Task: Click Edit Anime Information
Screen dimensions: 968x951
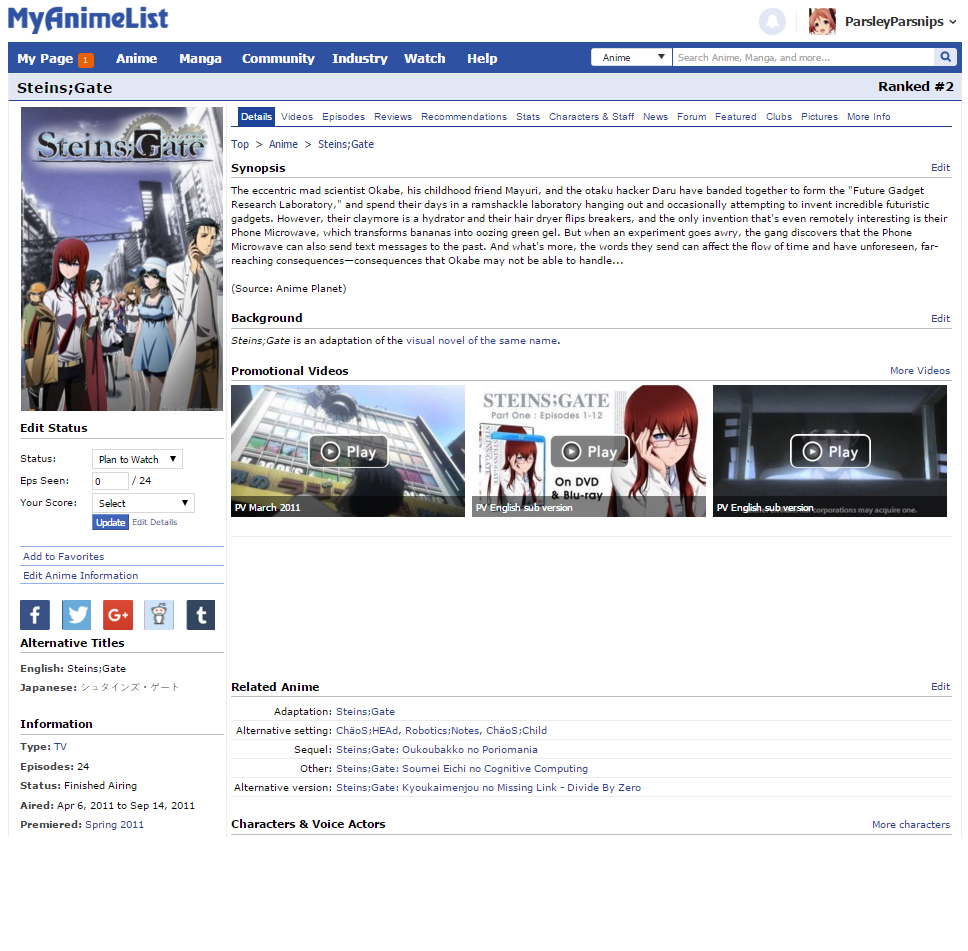Action: 80,576
